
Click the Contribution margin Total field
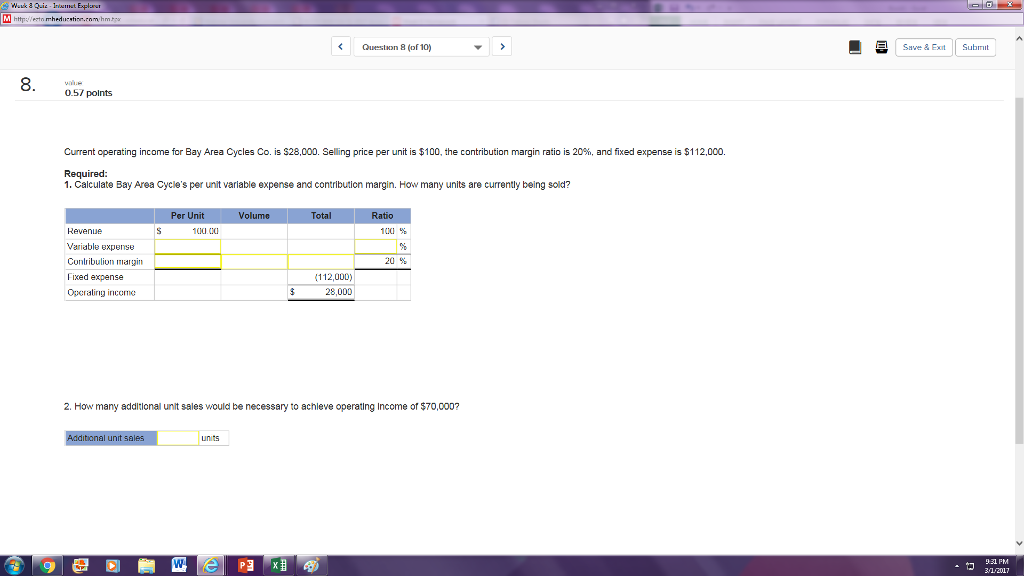click(321, 261)
